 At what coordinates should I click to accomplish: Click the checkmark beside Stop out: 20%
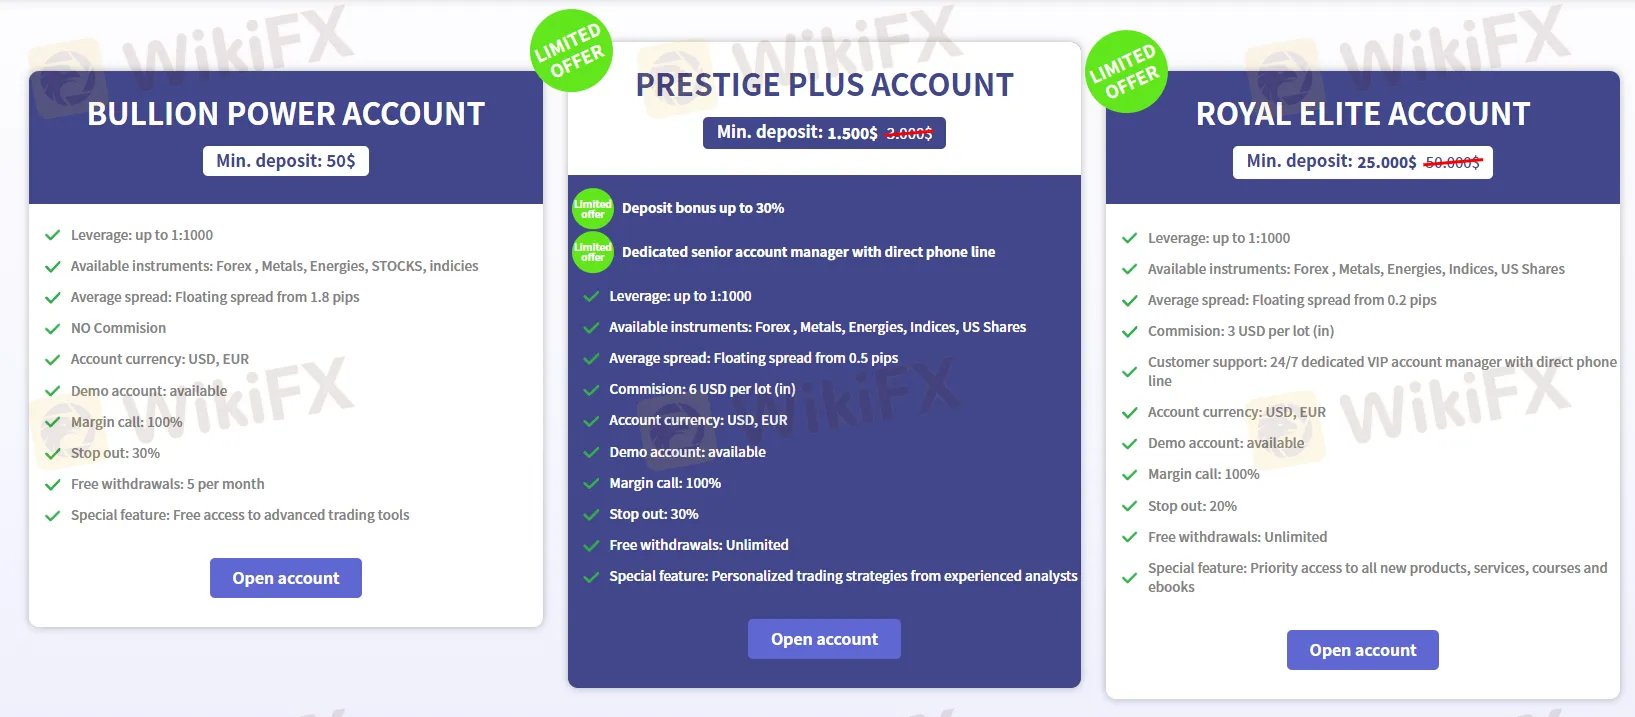click(1131, 506)
